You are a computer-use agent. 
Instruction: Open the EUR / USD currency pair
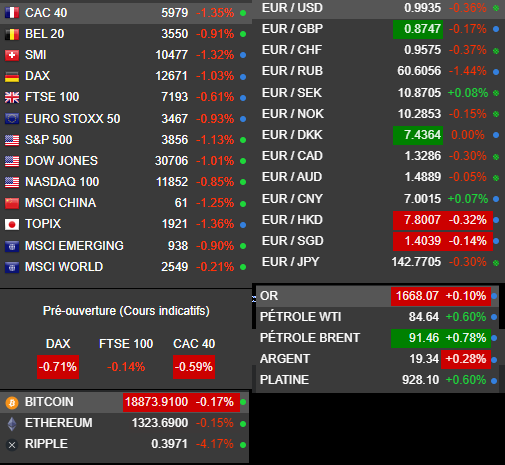(292, 8)
